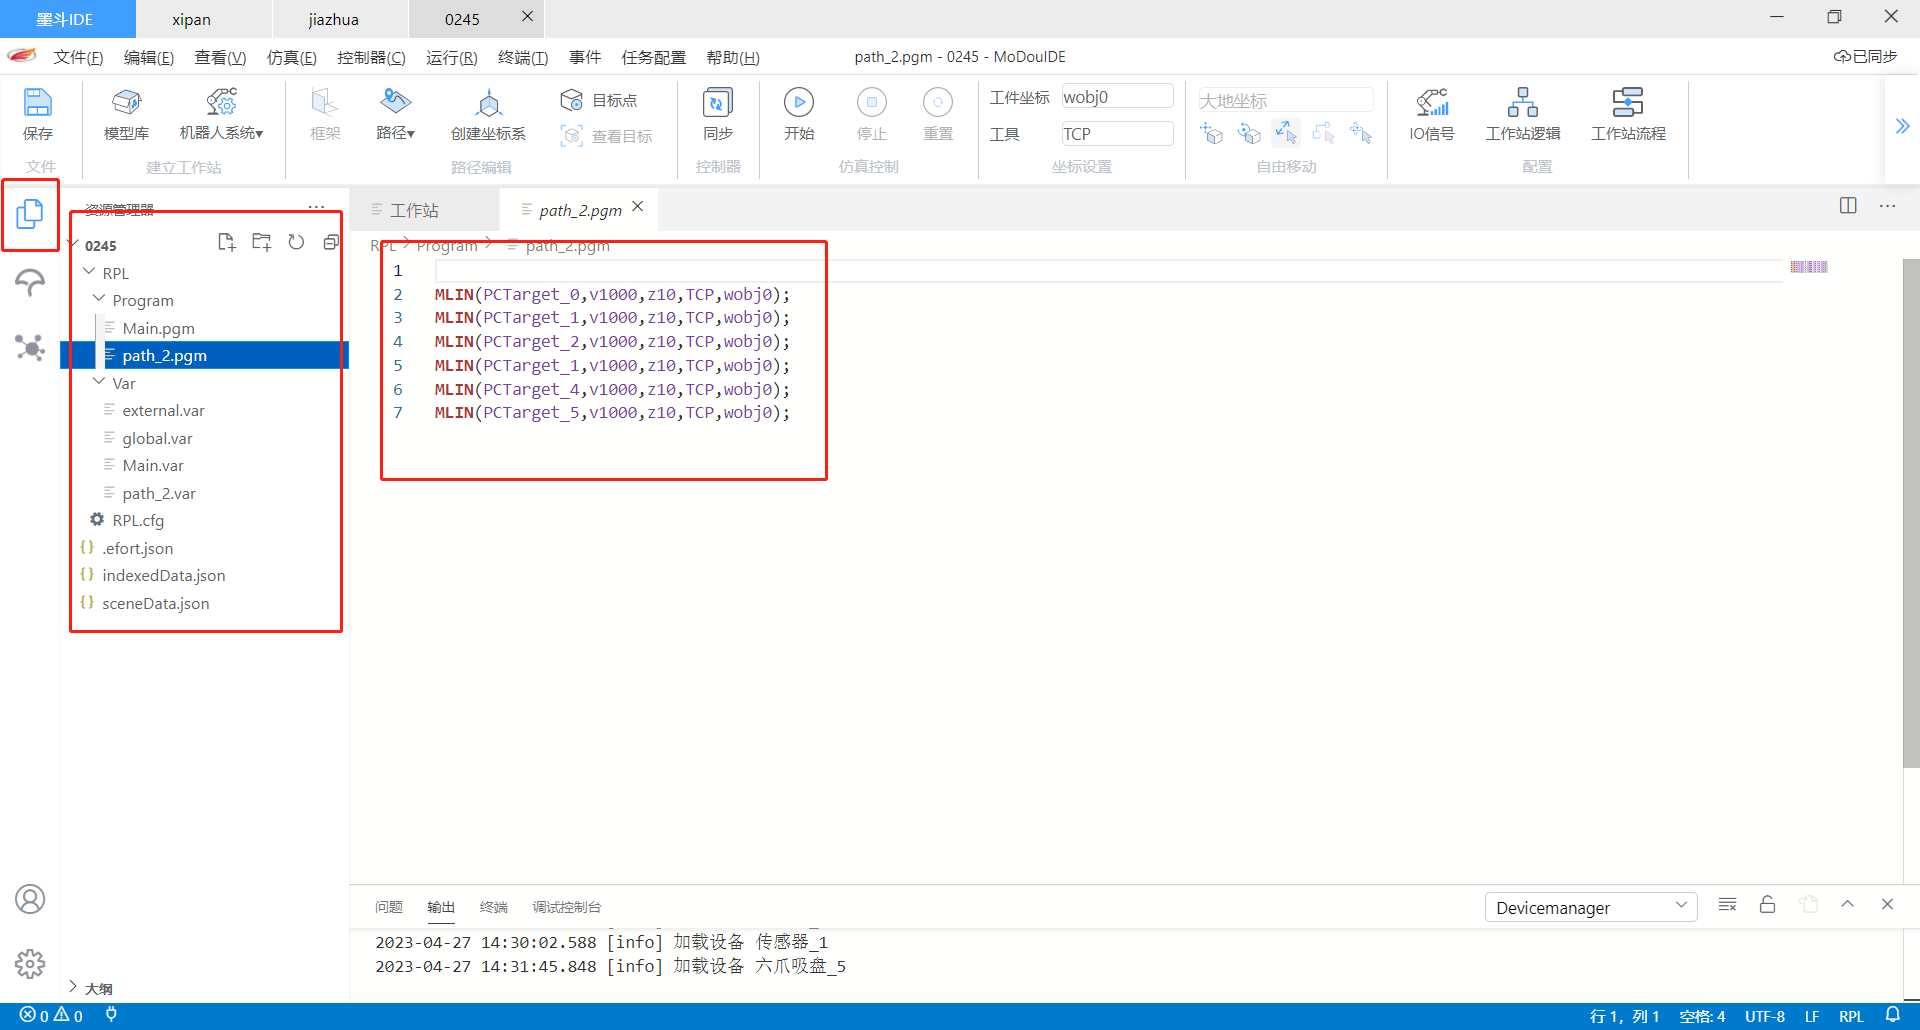Expand the Robot System (机器人系统) dropdown
The width and height of the screenshot is (1920, 1030).
tap(221, 113)
